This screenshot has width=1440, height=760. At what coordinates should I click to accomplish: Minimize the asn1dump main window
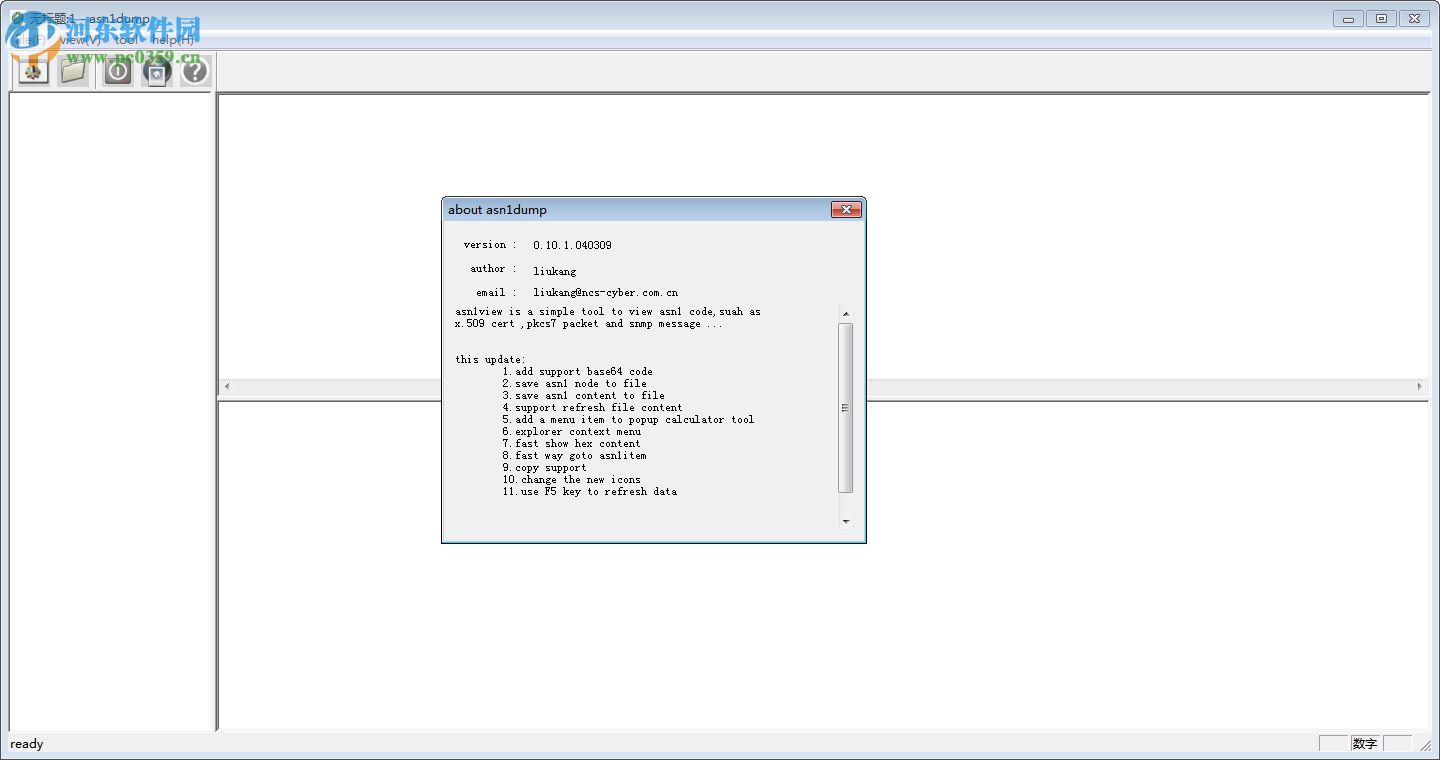[1348, 18]
